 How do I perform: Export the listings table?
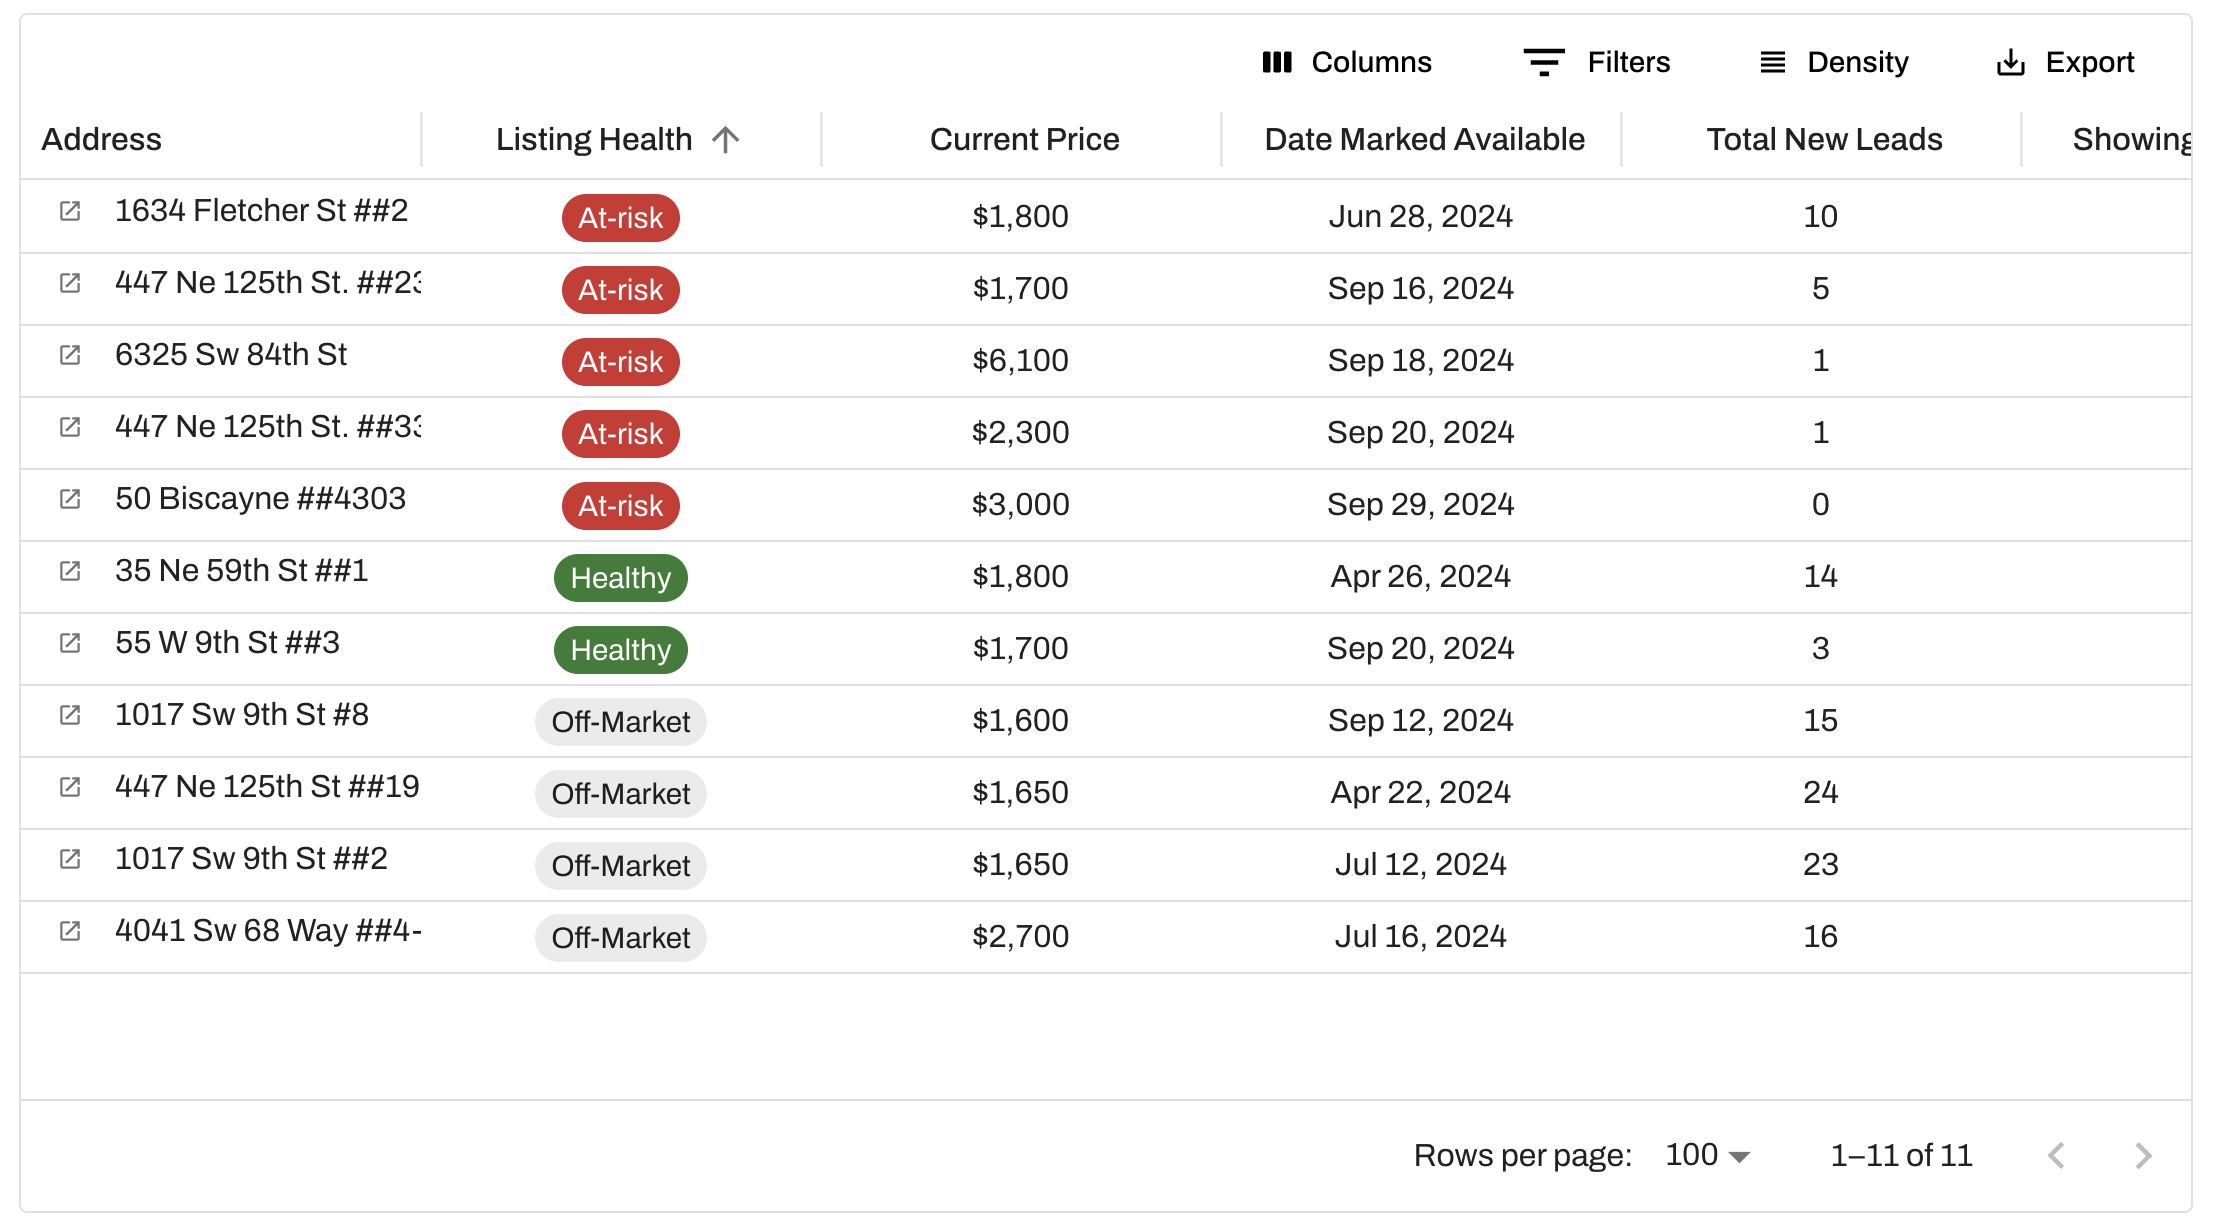coord(2065,62)
